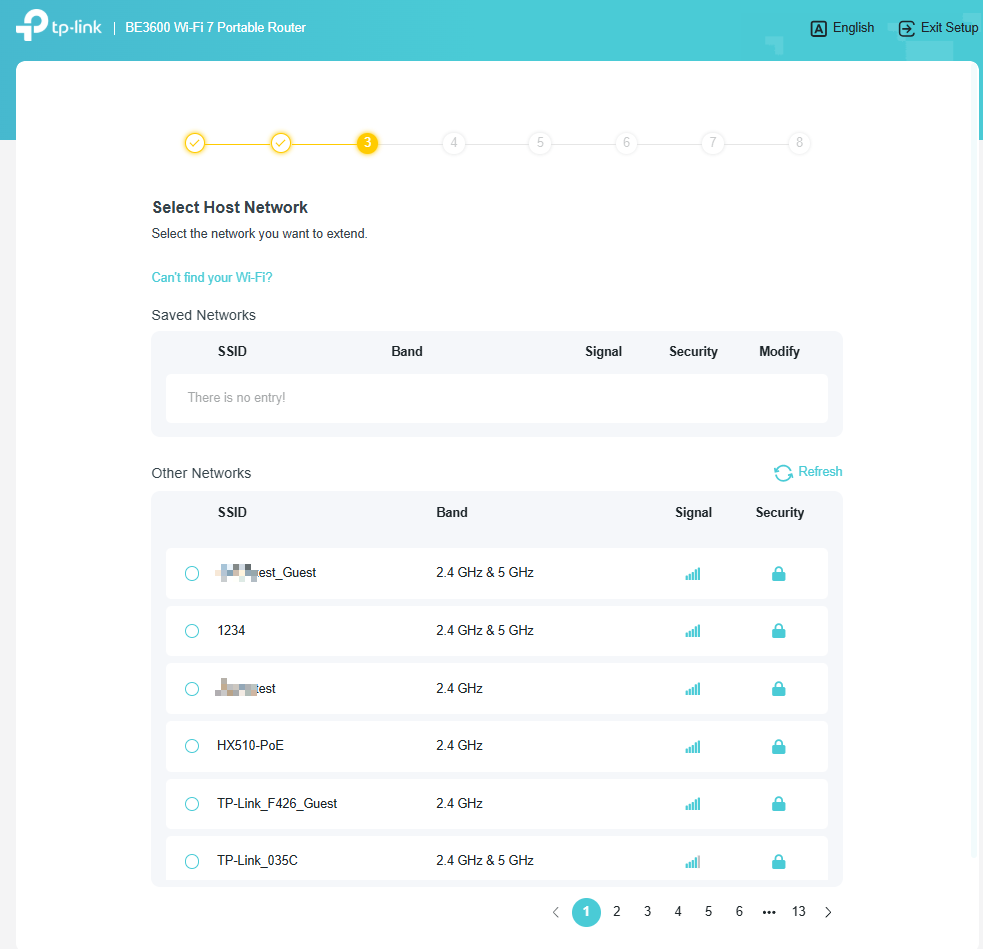Click the step 4 circle in progress bar
Viewport: 983px width, 949px height.
click(x=453, y=143)
